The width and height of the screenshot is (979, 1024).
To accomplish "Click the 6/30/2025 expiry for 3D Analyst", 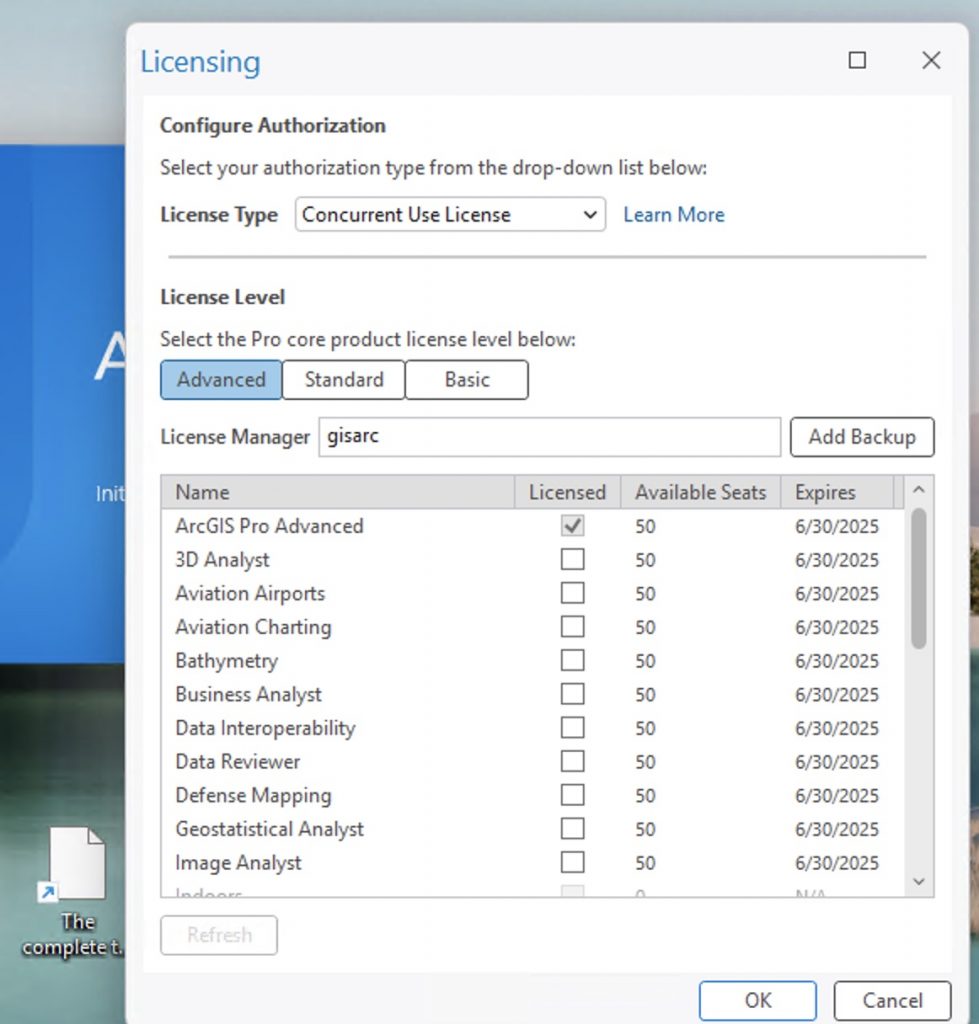I will tap(837, 560).
